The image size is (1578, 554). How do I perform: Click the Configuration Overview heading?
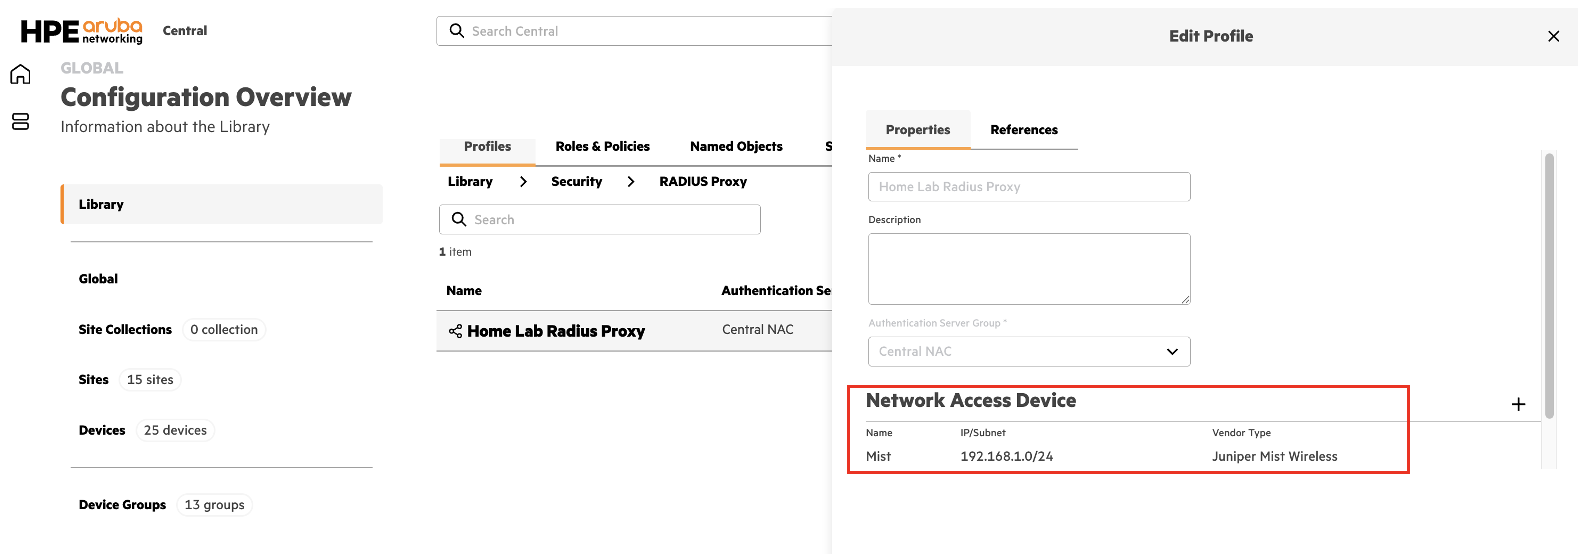[206, 97]
